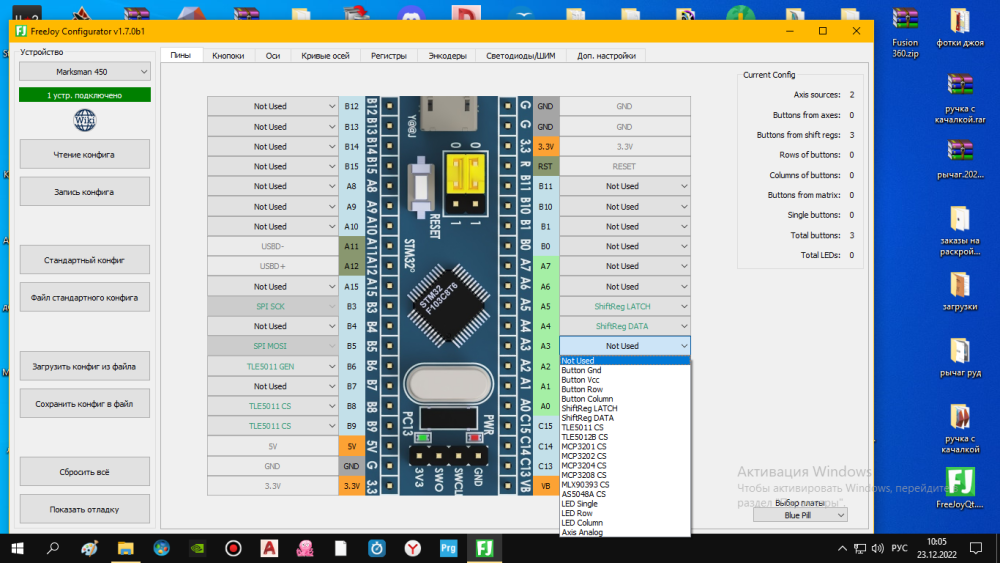This screenshot has height=563, width=1000.
Task: Click the Сбросить всё button
Action: (85, 470)
